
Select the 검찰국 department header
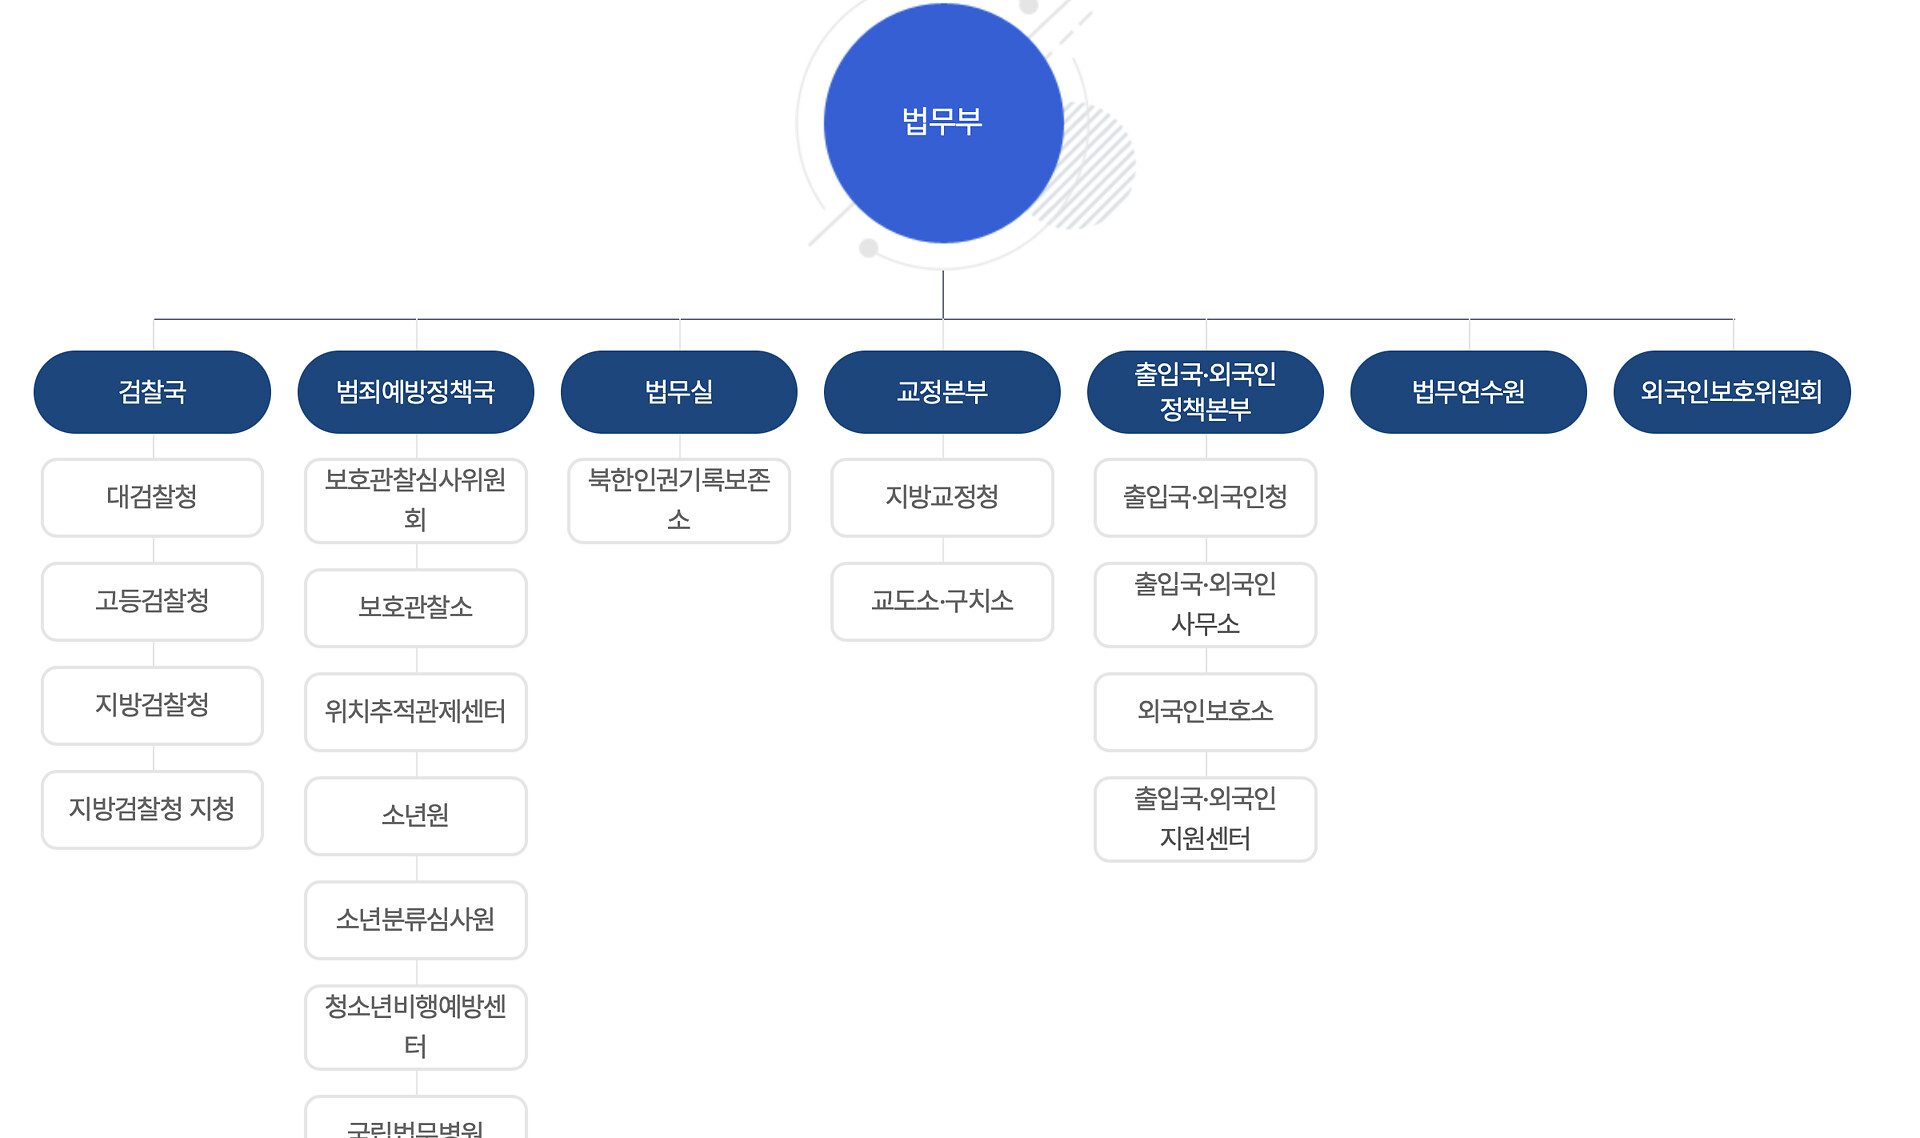coord(152,391)
